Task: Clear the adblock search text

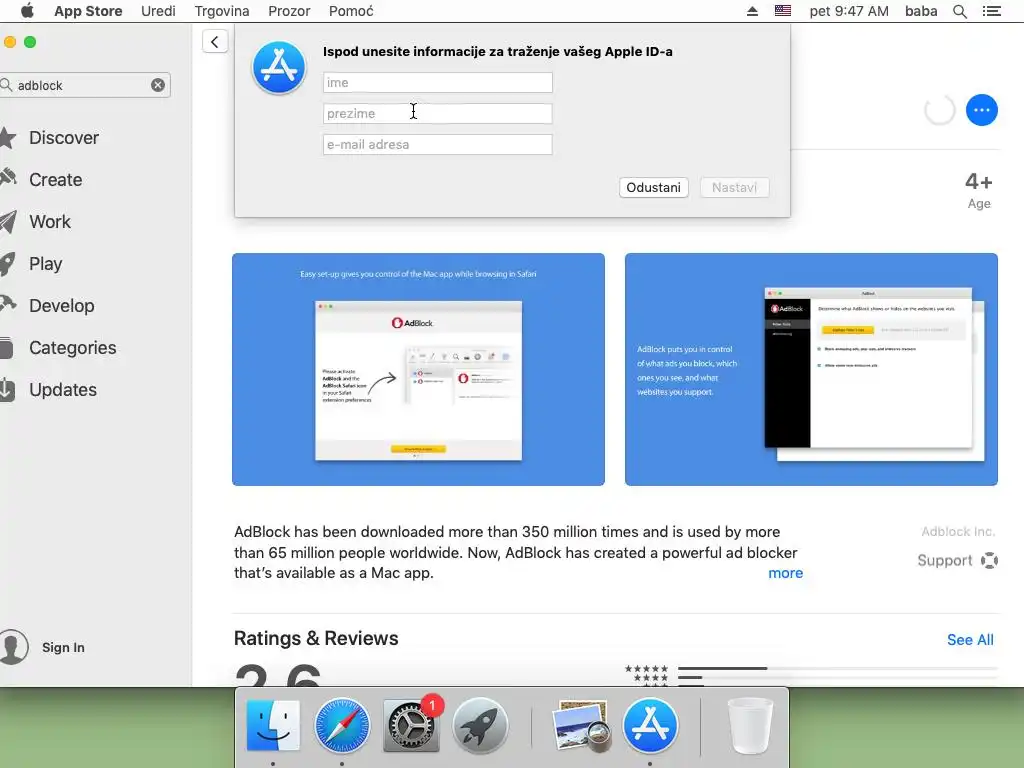Action: coord(158,85)
